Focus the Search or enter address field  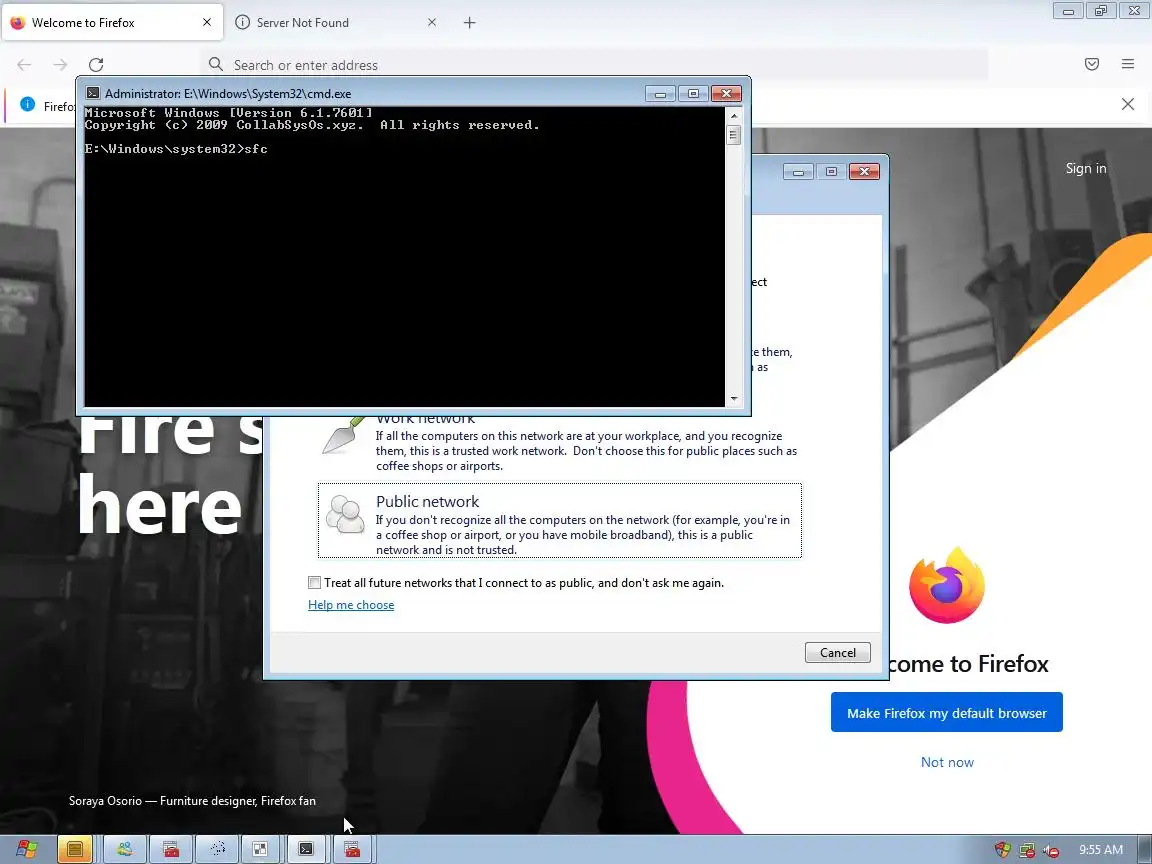coord(594,65)
